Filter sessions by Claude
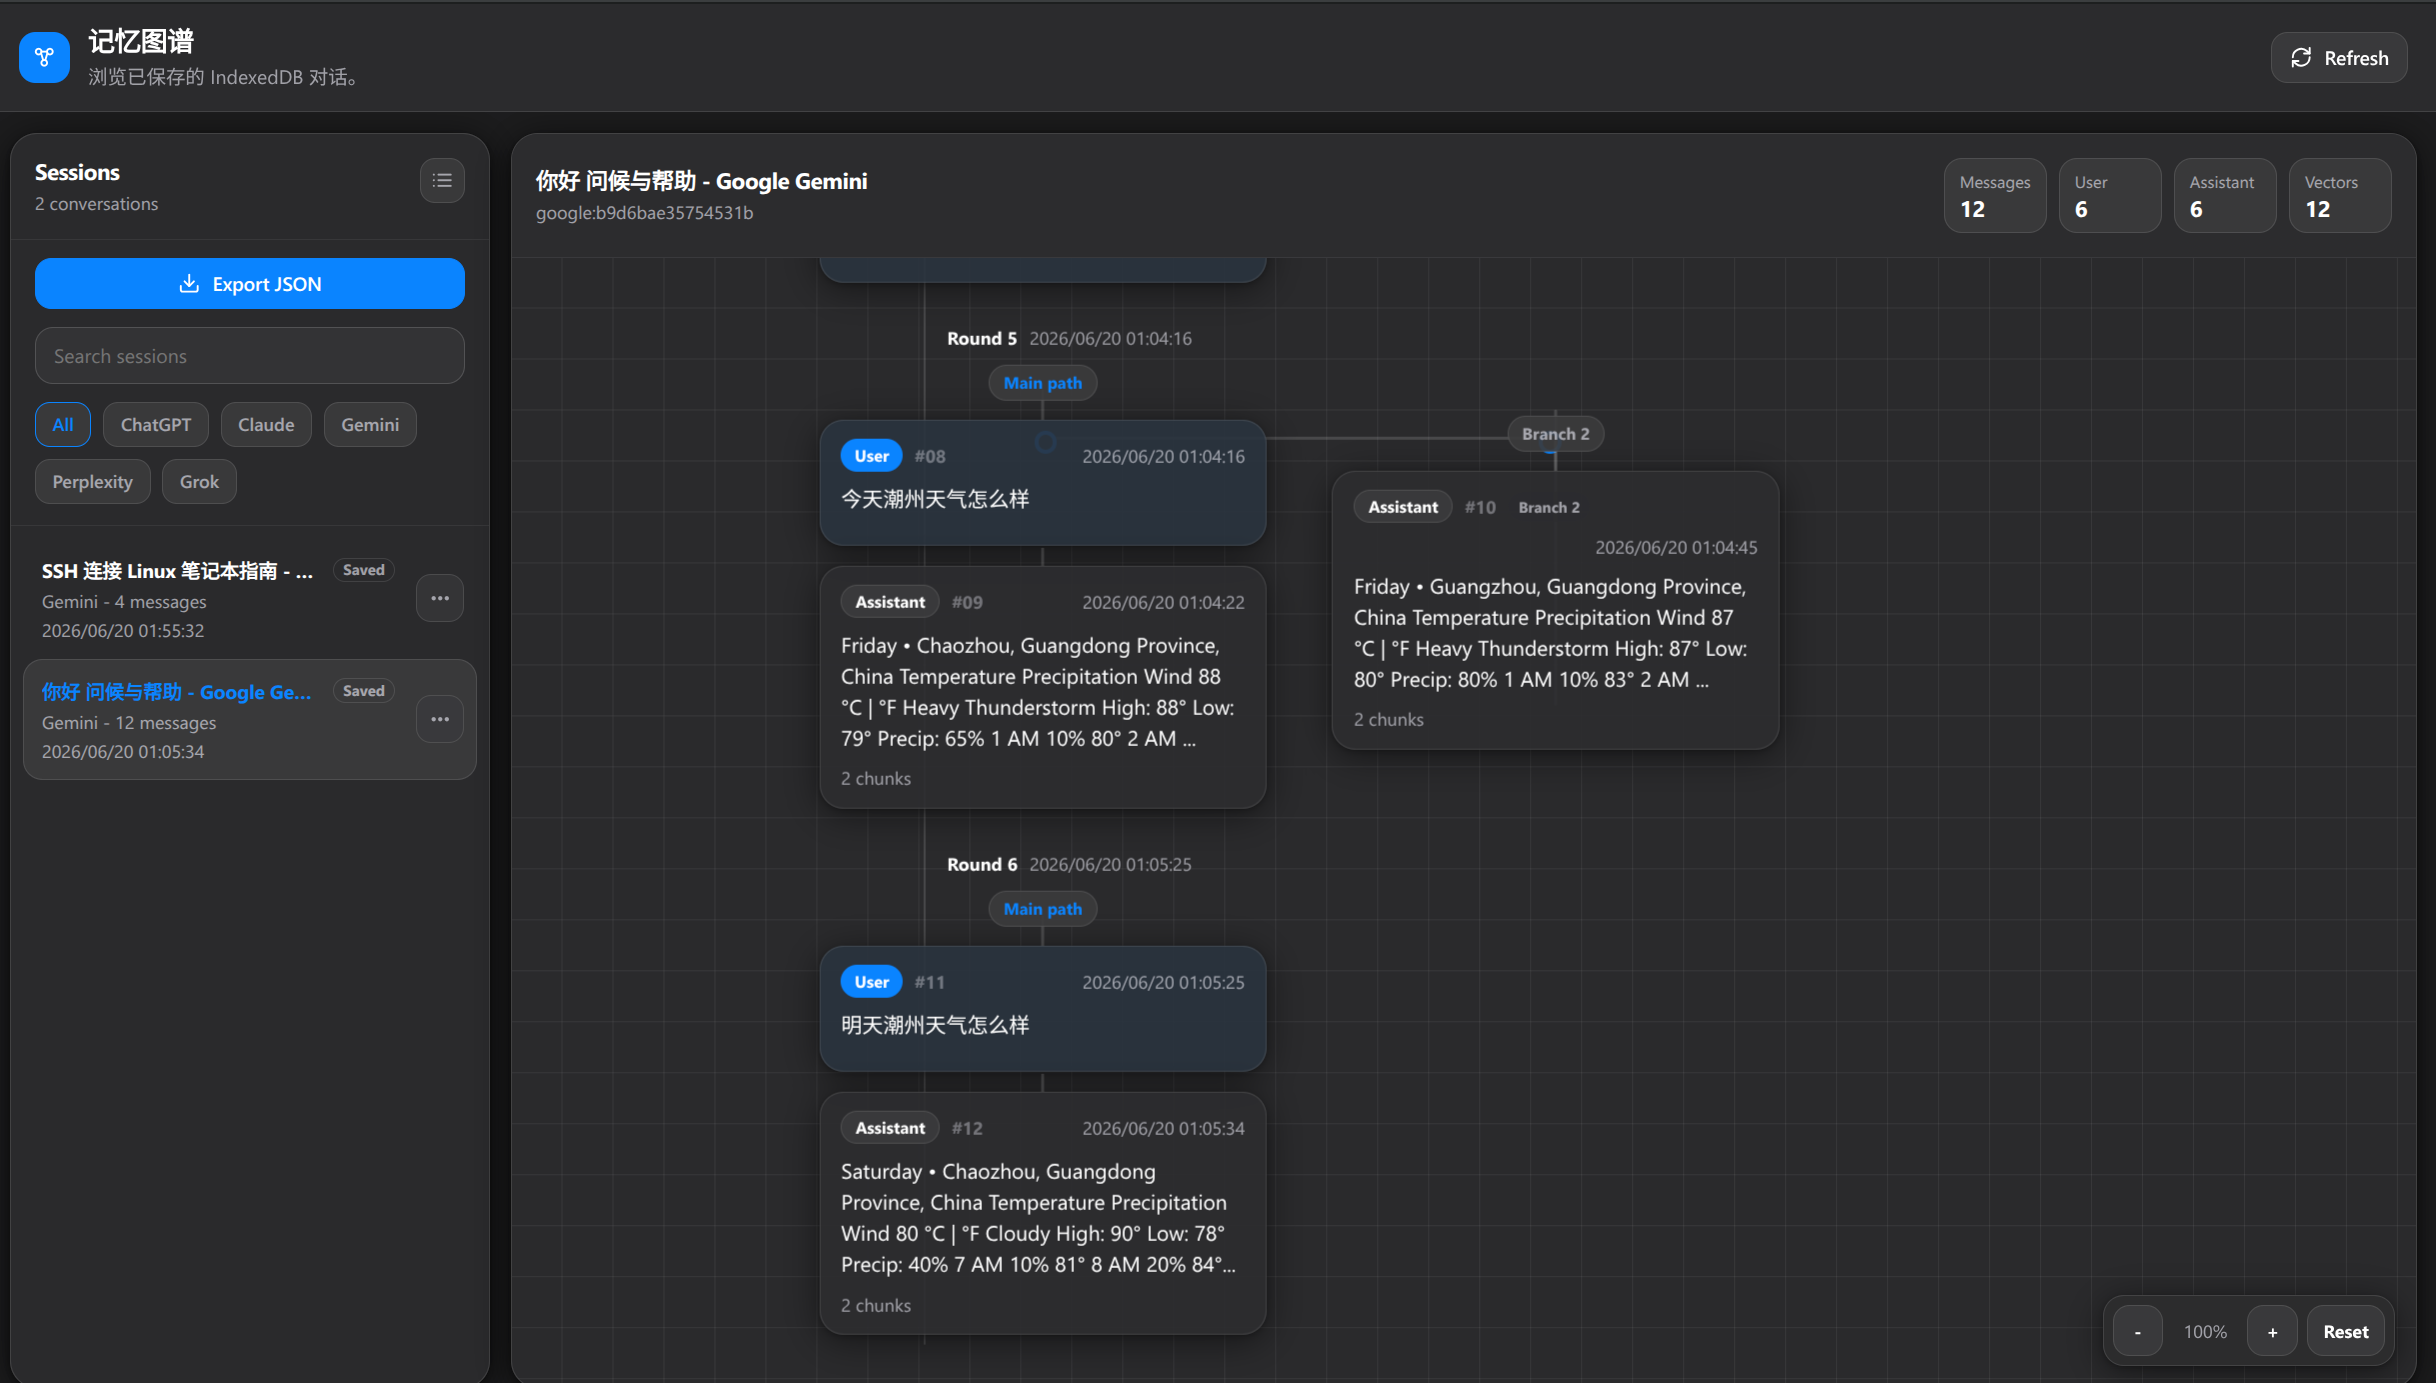Screen dimensions: 2436x1383 coord(266,424)
